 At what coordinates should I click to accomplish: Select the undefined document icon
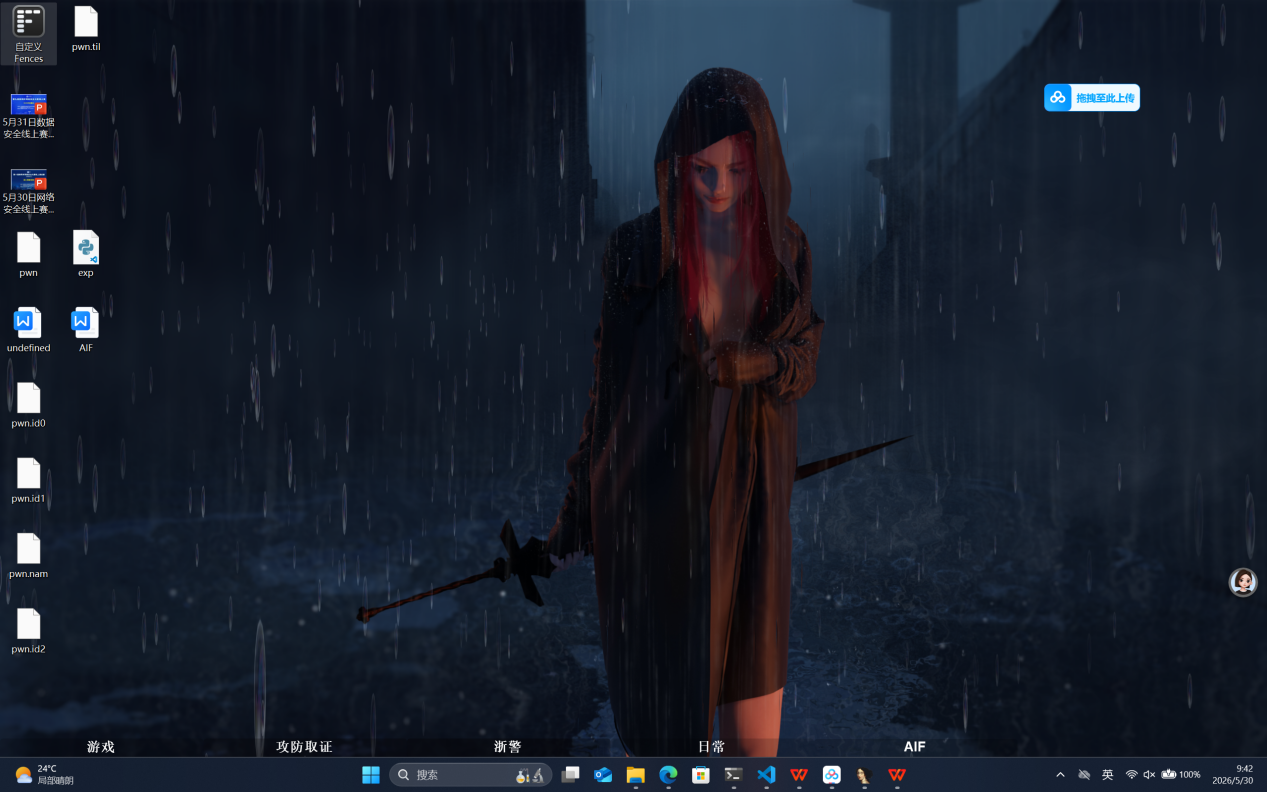tap(28, 330)
